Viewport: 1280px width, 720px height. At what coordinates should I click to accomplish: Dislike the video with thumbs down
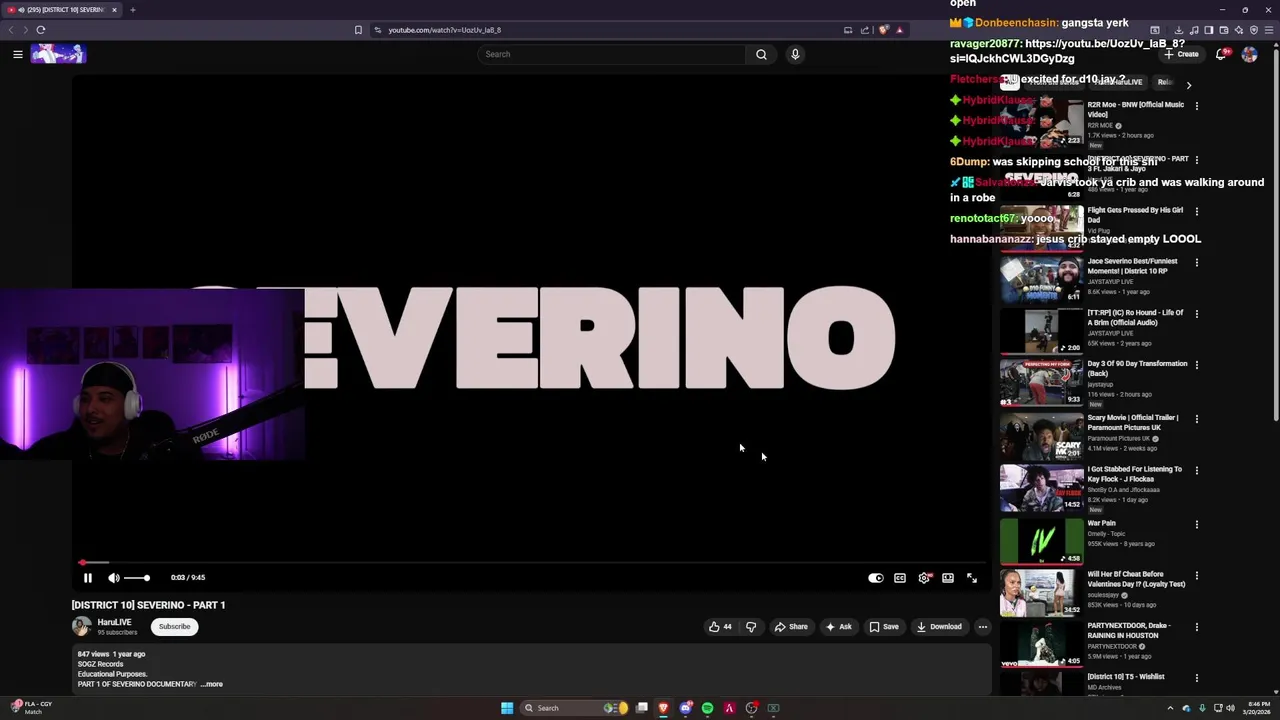(751, 627)
